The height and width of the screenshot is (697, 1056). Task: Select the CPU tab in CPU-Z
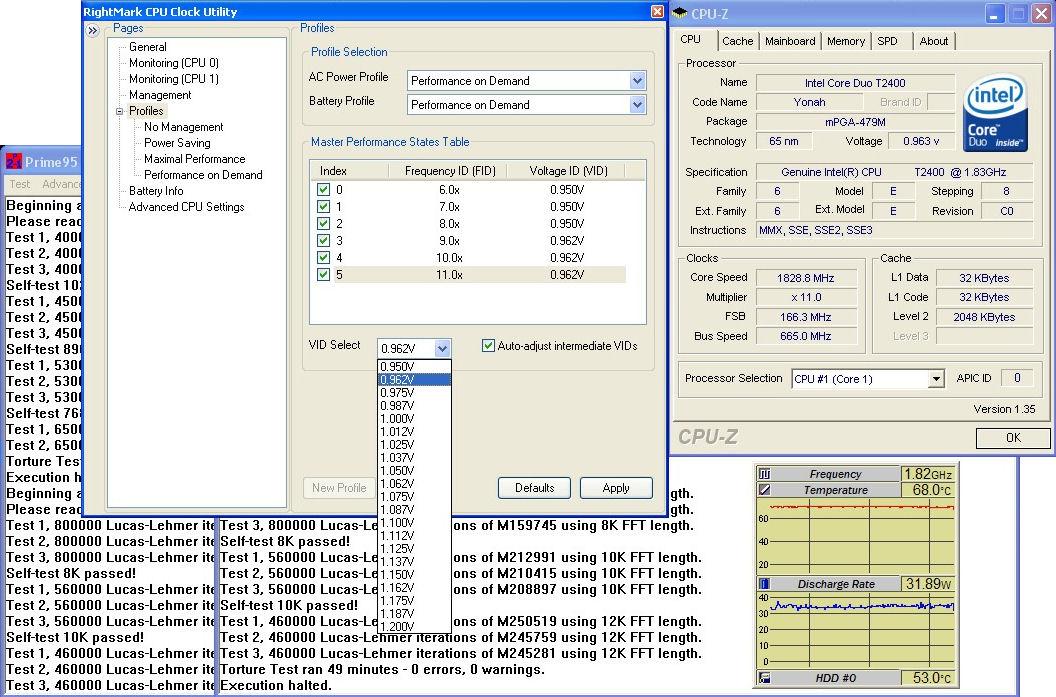pyautogui.click(x=690, y=39)
